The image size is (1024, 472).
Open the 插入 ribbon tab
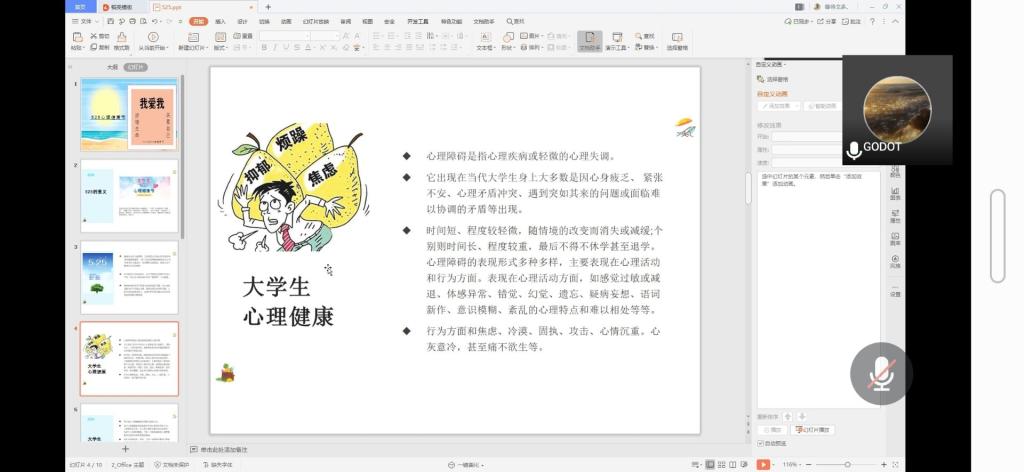coord(220,20)
